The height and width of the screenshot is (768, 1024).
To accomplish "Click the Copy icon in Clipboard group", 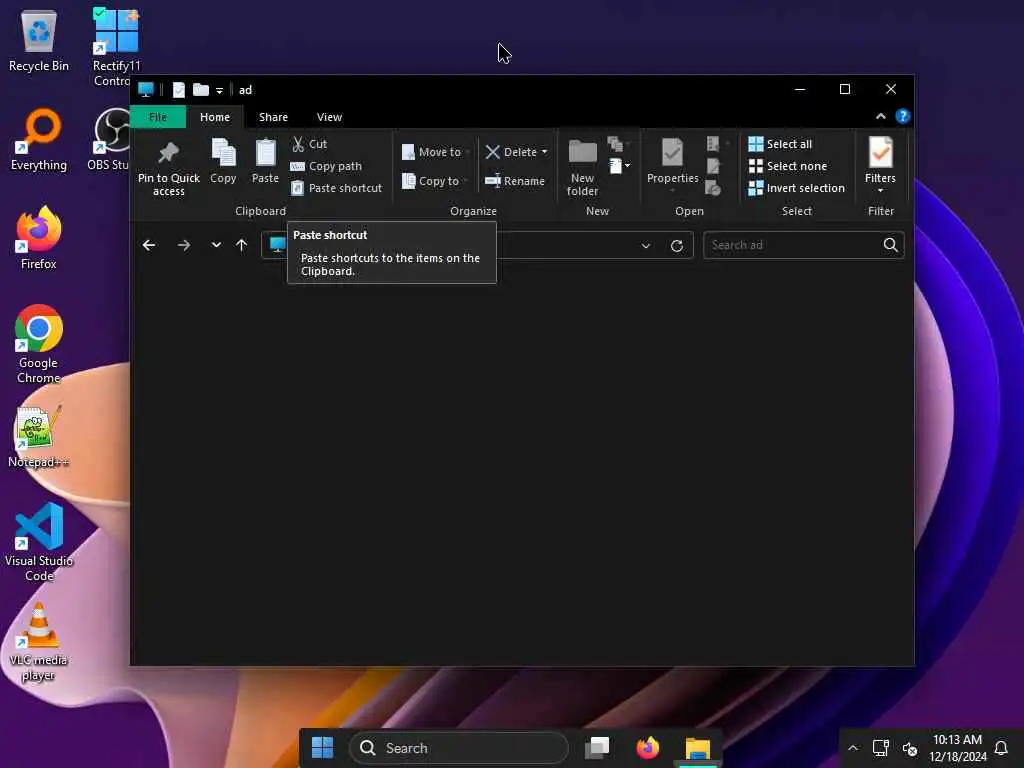I will tap(223, 153).
